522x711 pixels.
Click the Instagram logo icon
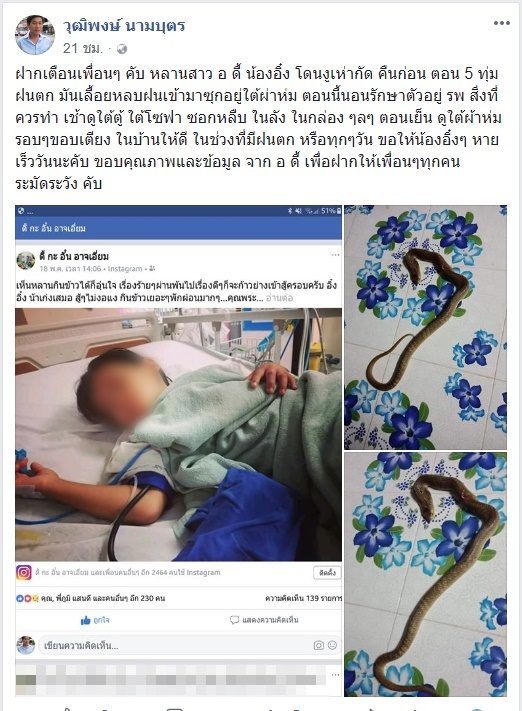24,572
